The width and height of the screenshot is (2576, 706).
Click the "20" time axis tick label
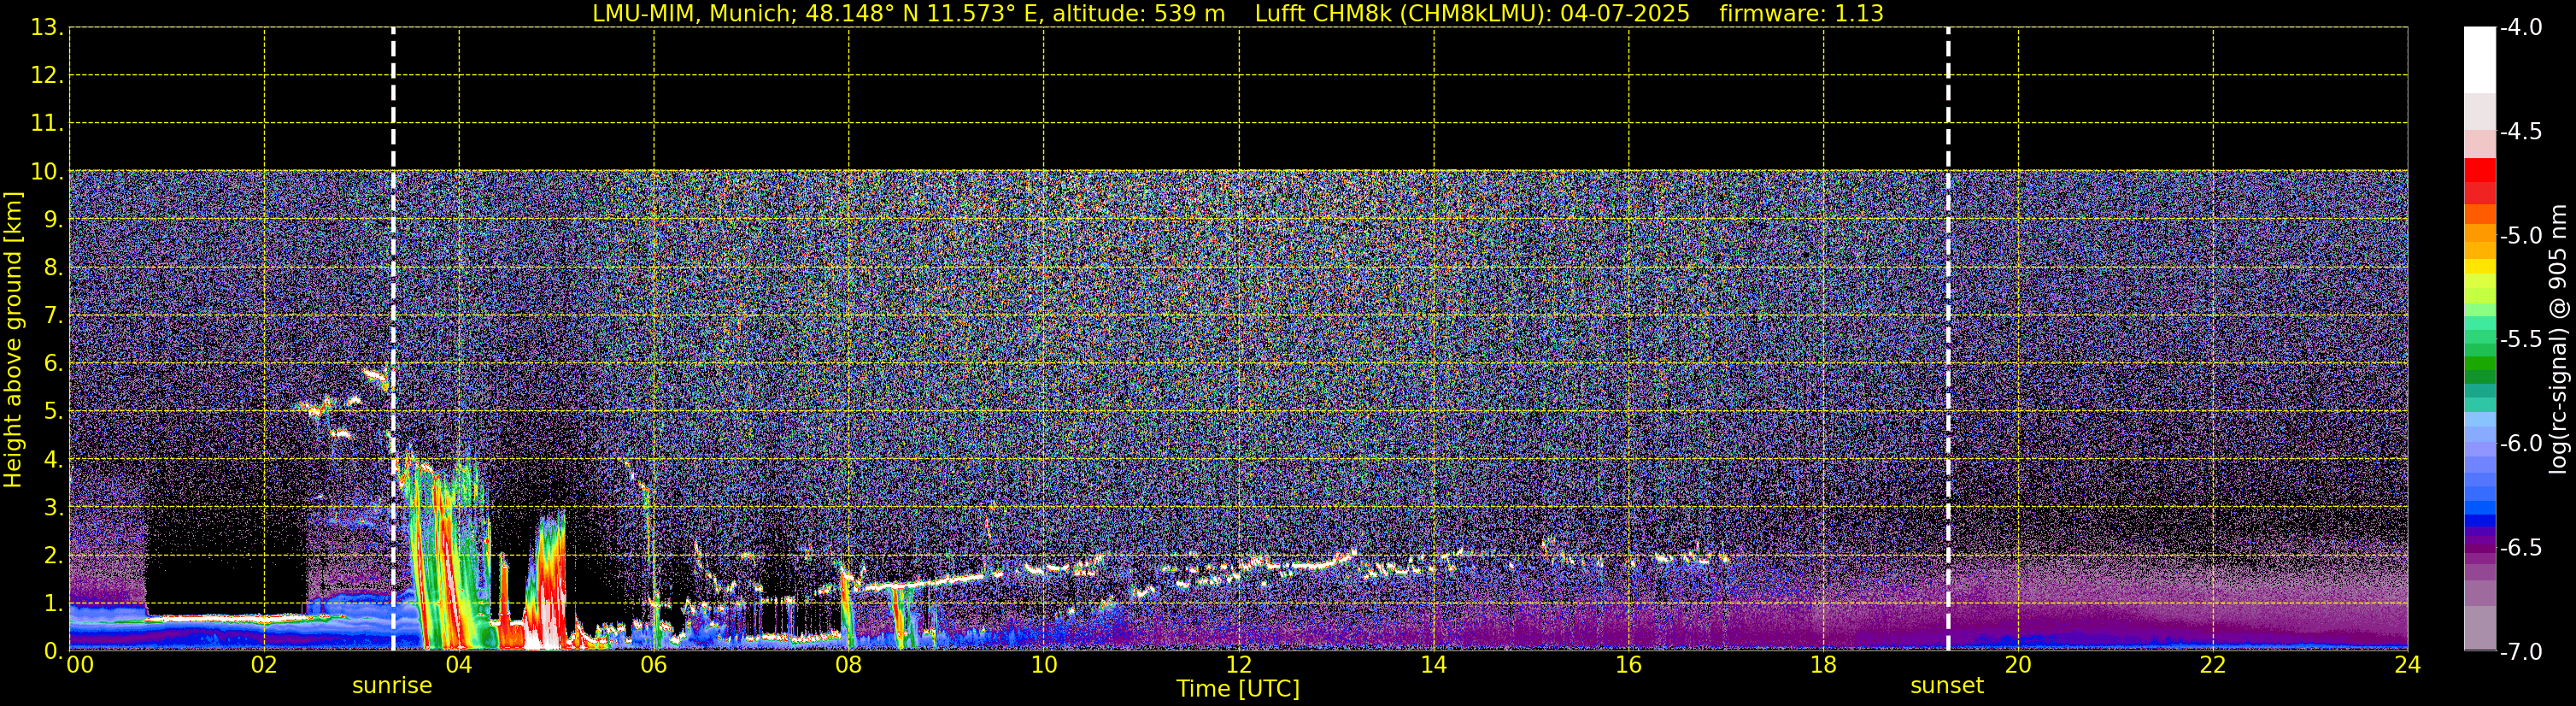pyautogui.click(x=2018, y=665)
